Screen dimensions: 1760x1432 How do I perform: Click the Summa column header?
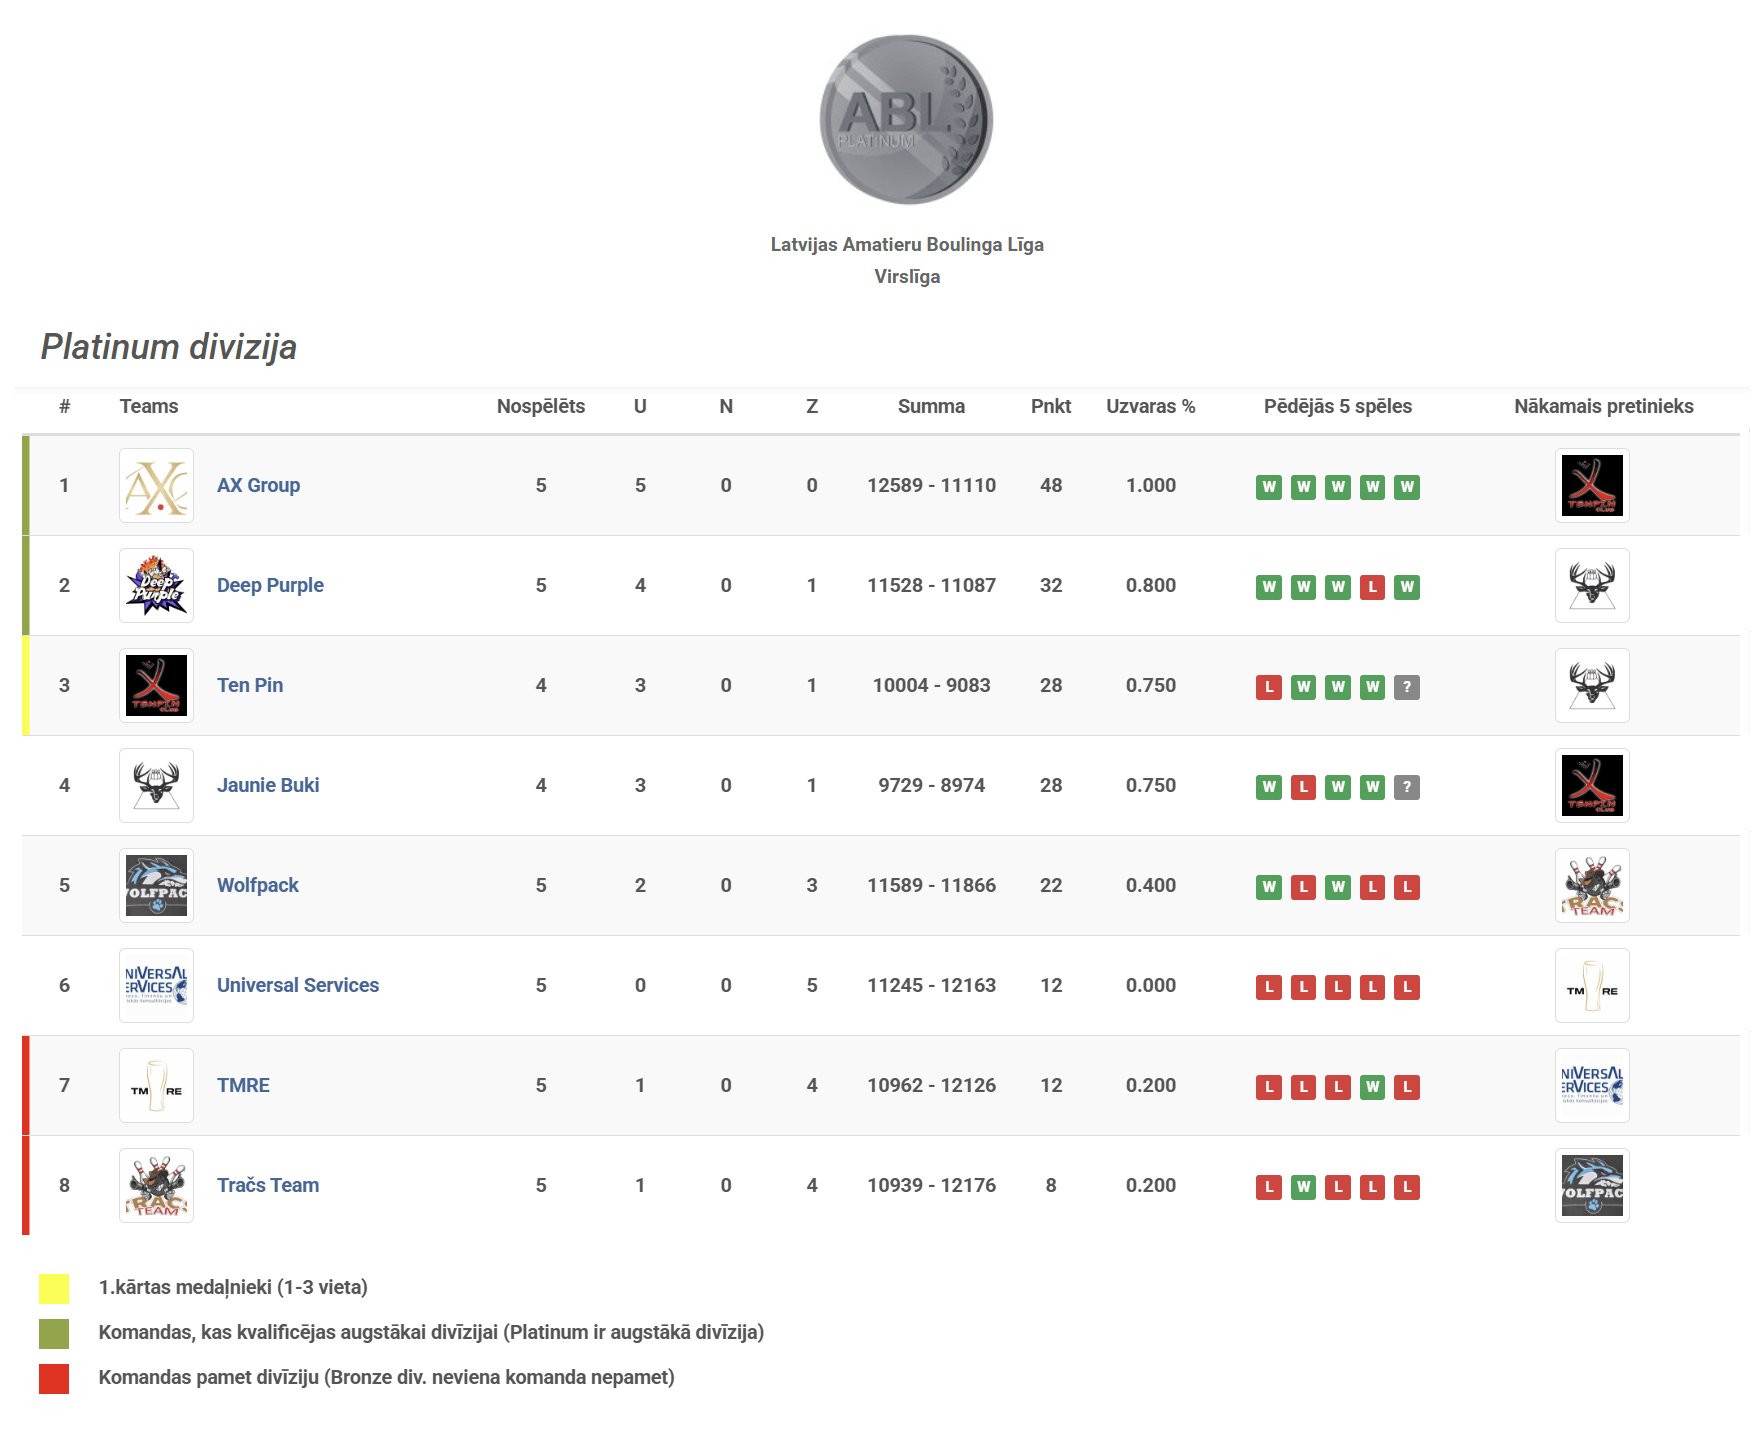(931, 406)
